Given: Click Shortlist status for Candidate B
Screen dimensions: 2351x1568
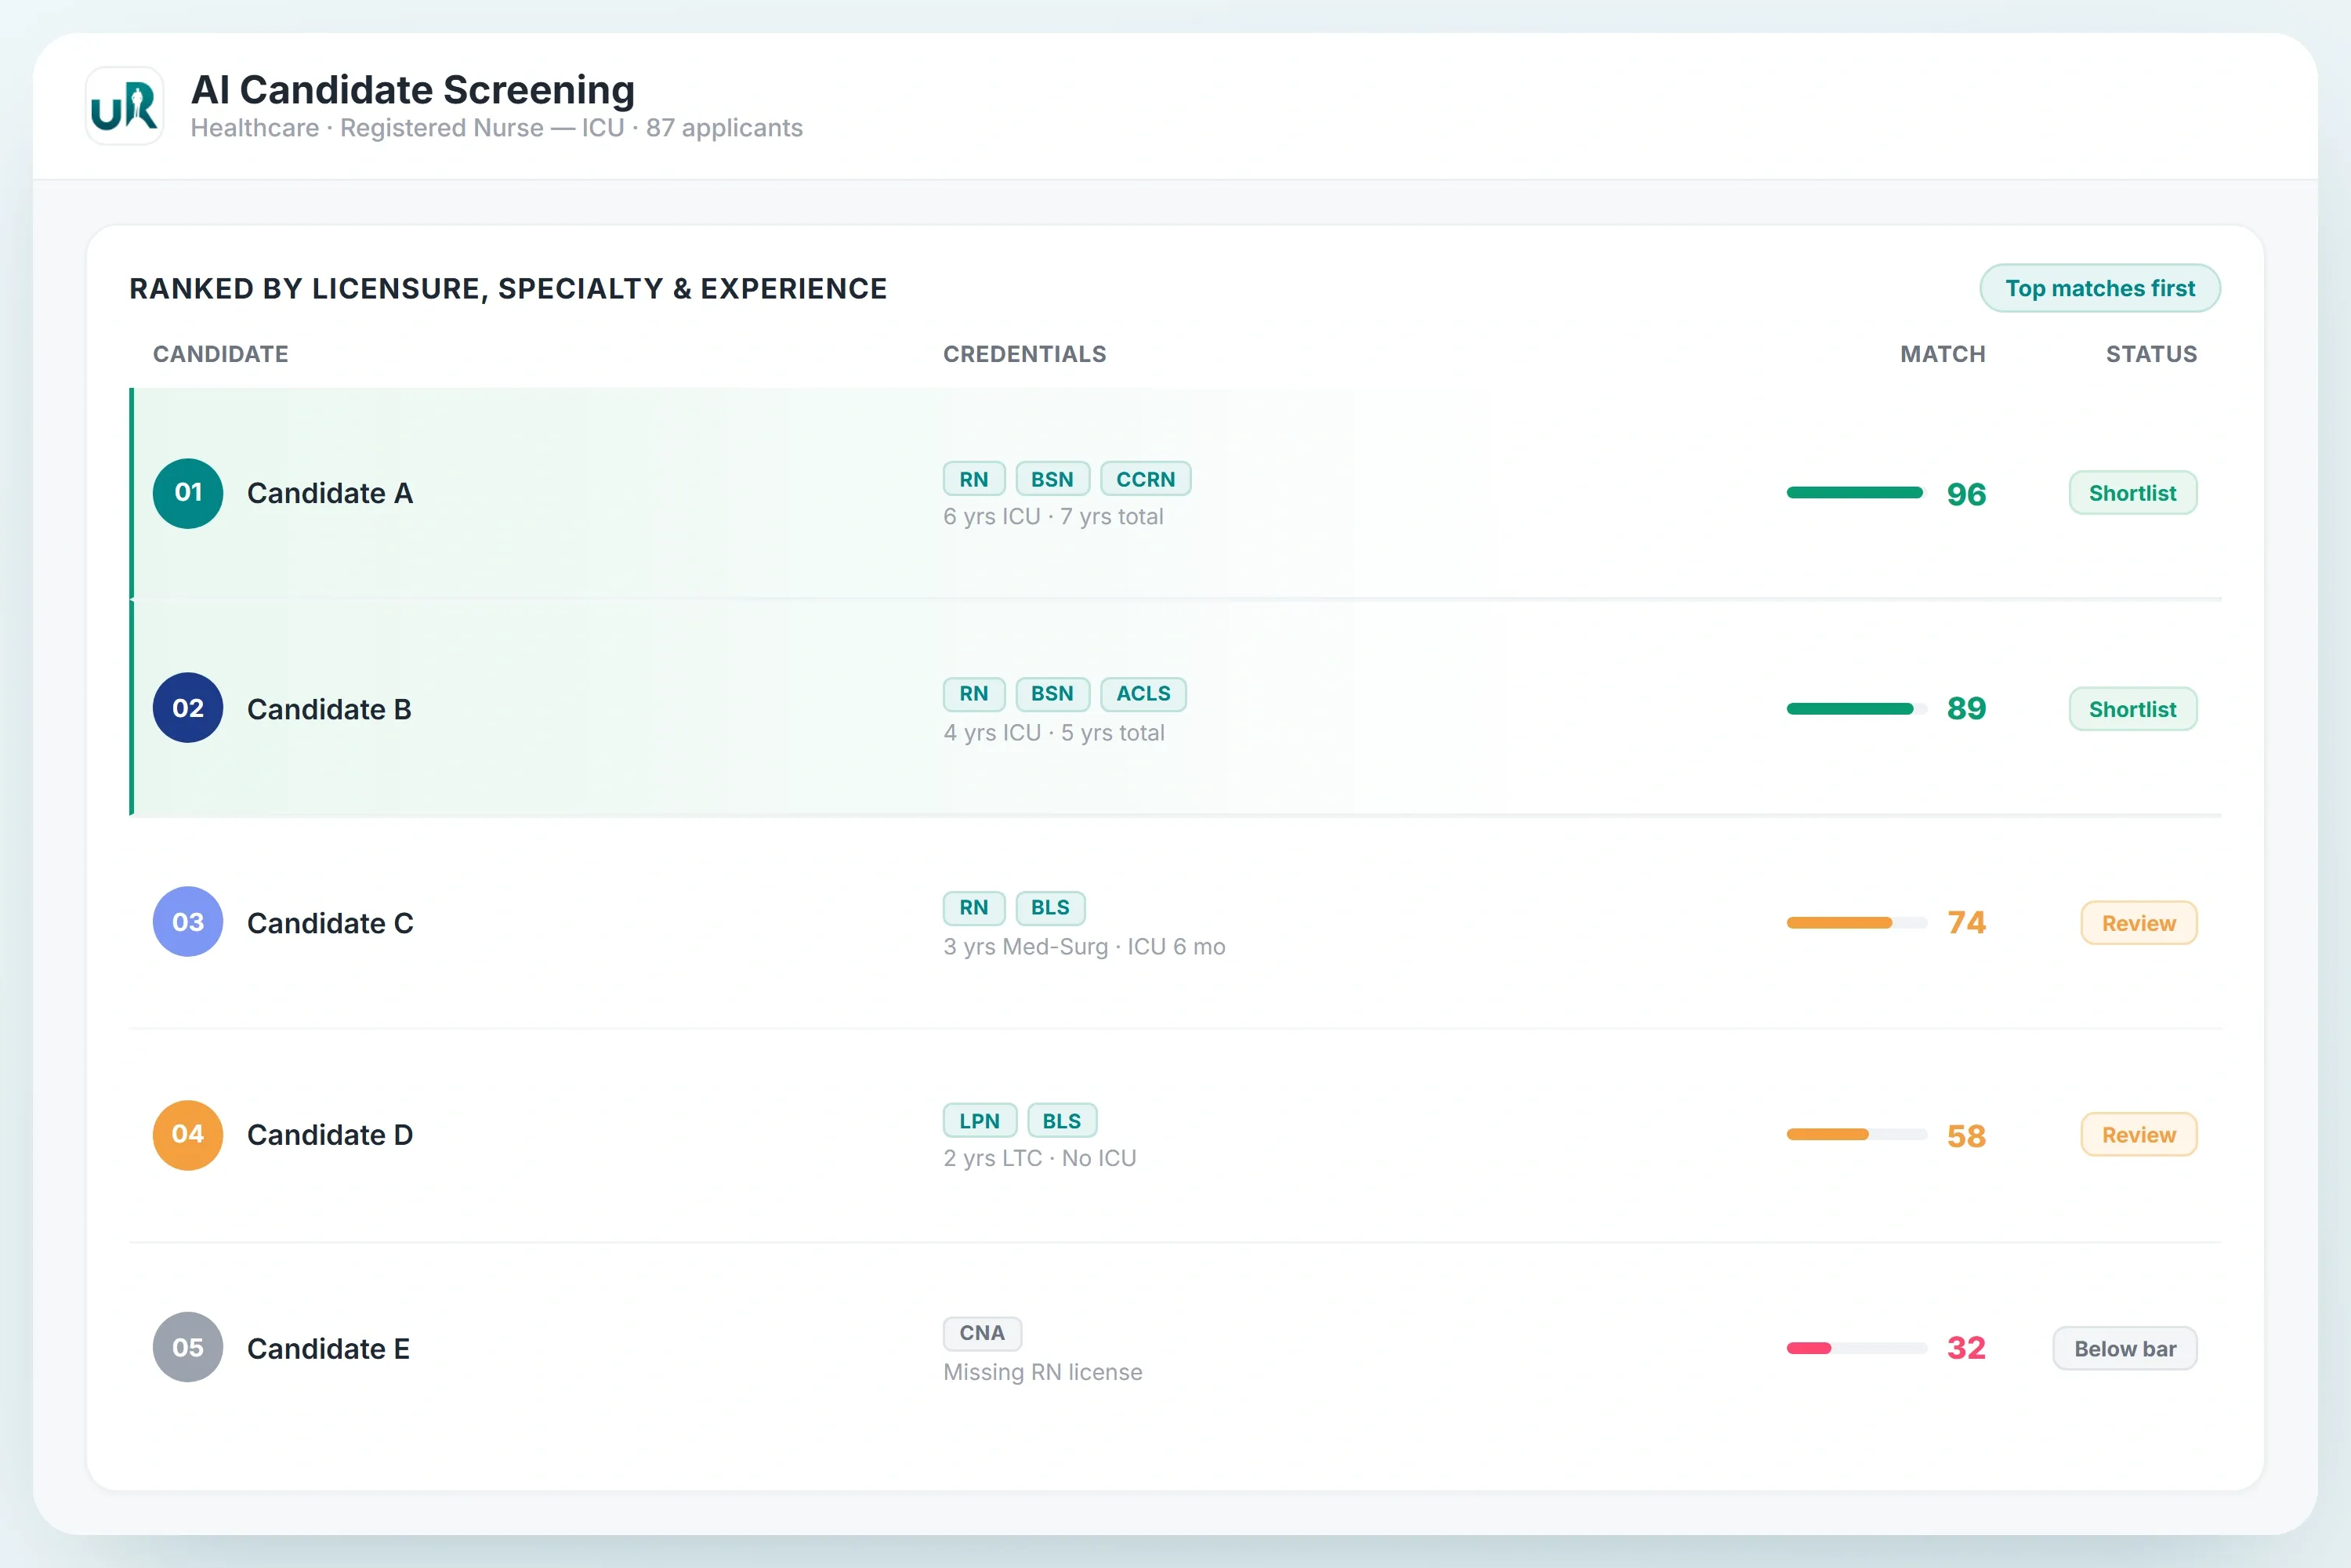Looking at the screenshot, I should 2133,709.
